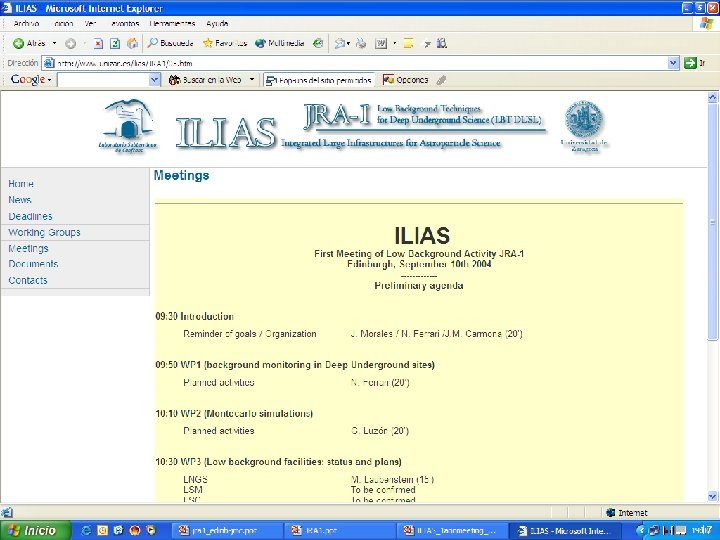
Task: Click the orange-red quick launch icon
Action: tap(135, 531)
